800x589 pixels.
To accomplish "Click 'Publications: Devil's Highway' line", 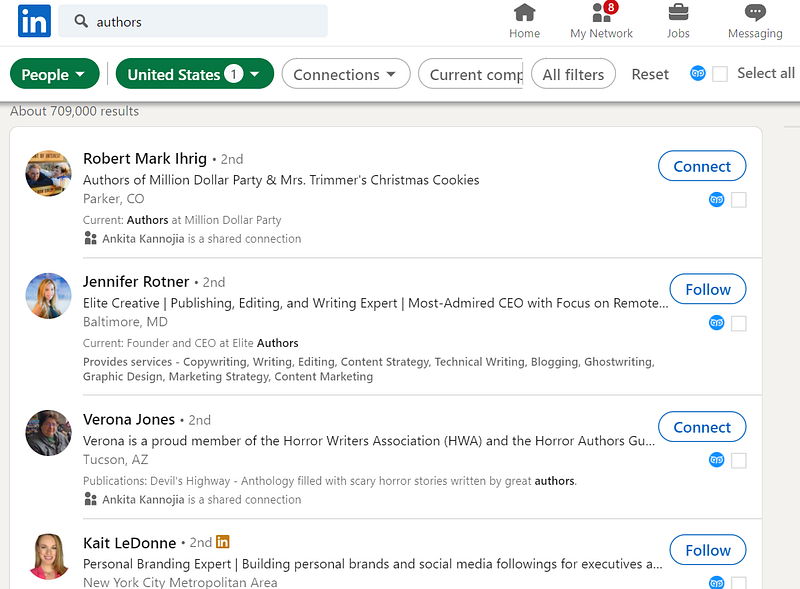I will pyautogui.click(x=330, y=481).
